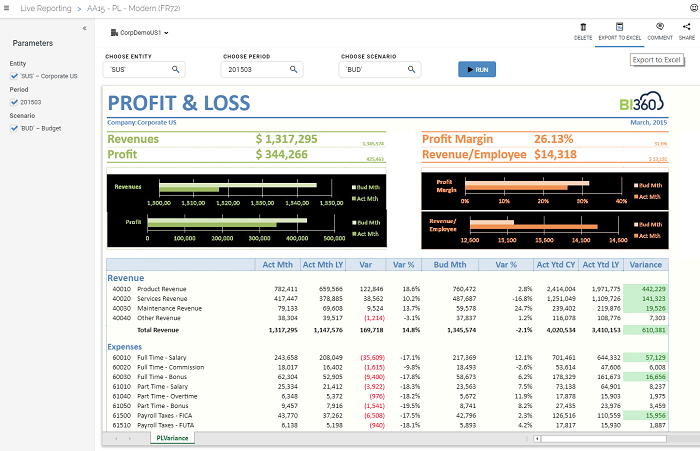This screenshot has height=451, width=700.
Task: Select the PLVariance sheet tab
Action: coord(171,438)
